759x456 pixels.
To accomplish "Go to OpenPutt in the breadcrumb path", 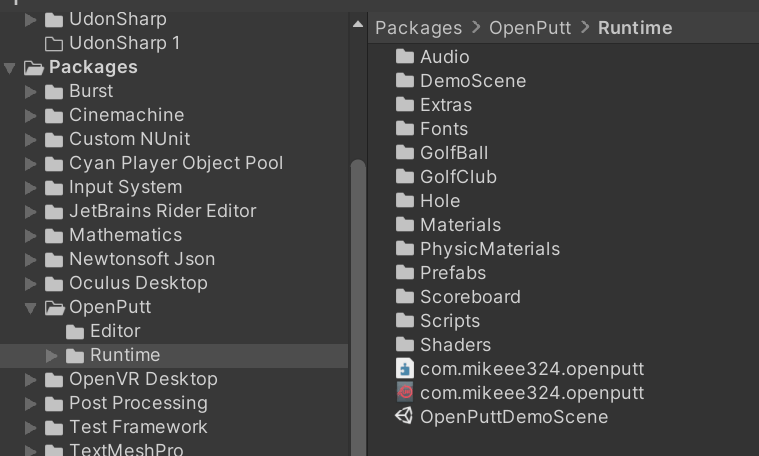I will point(530,28).
